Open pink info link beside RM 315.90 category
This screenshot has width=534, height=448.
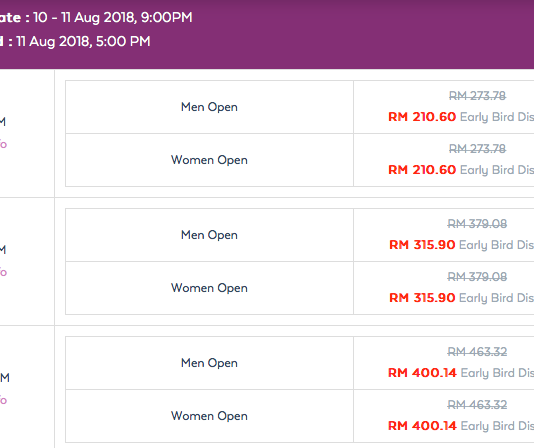tap(3, 273)
